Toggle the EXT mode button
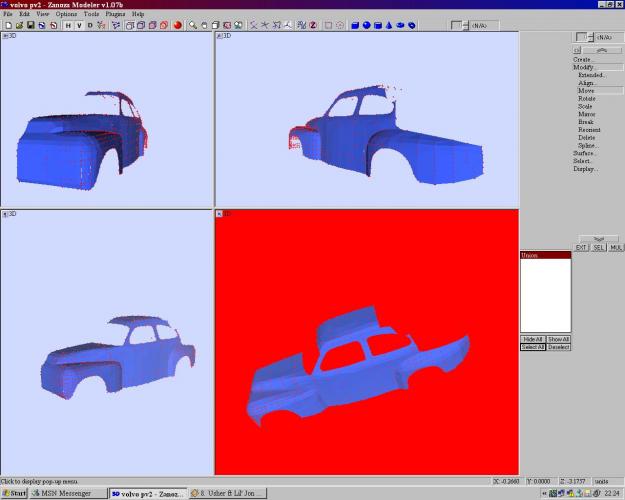The height and width of the screenshot is (500, 625). click(x=581, y=247)
